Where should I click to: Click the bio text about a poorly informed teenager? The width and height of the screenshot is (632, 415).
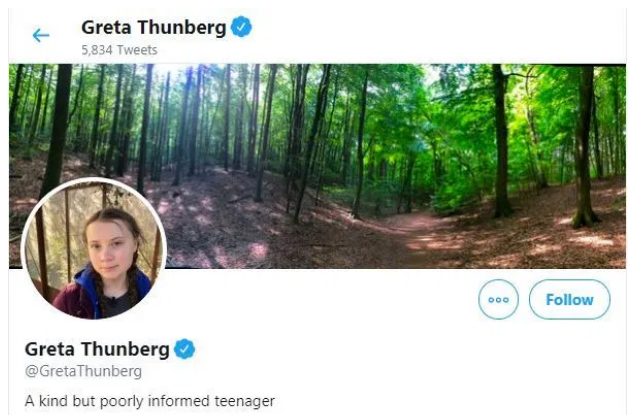(149, 401)
